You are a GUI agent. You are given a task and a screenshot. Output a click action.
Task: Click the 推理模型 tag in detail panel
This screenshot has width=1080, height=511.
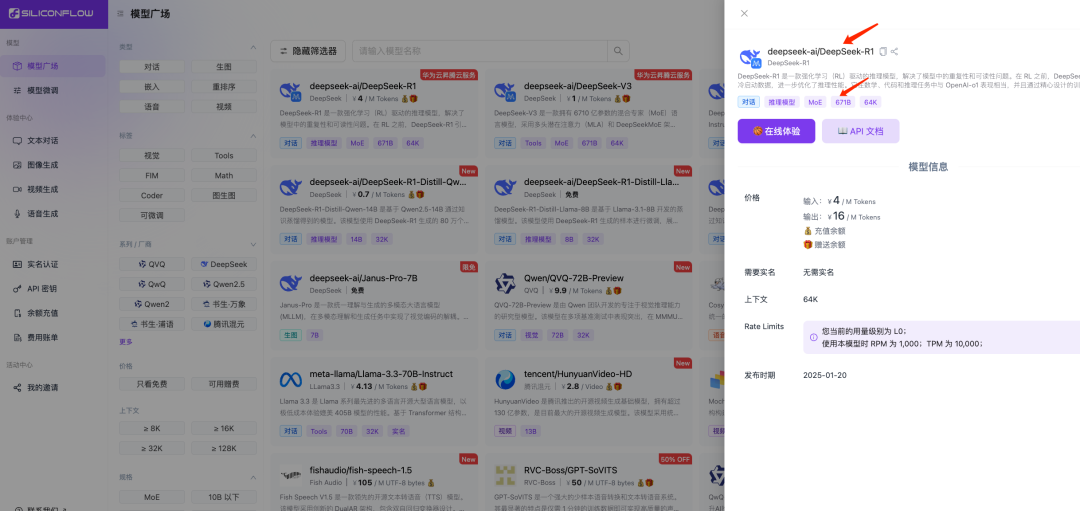(781, 102)
